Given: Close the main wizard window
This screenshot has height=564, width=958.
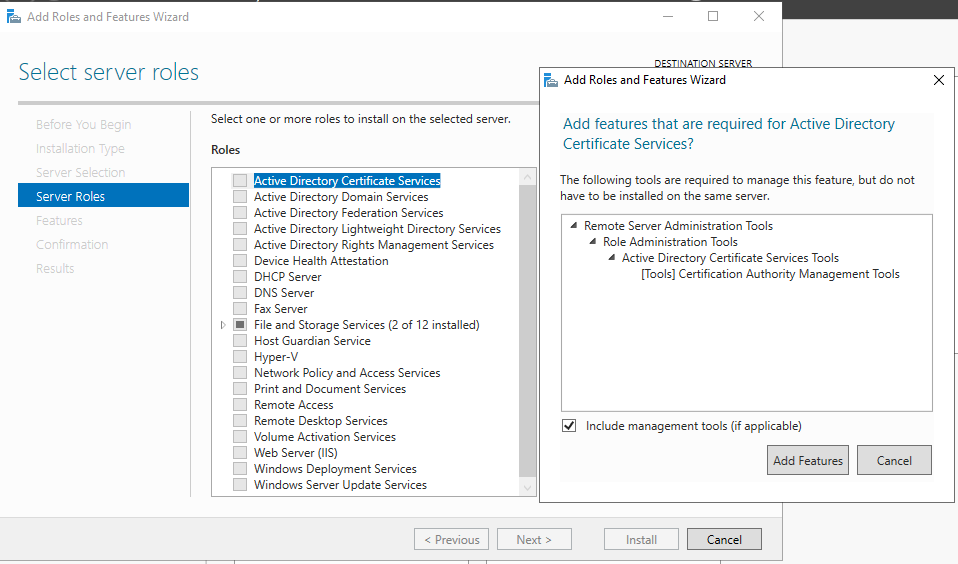Looking at the screenshot, I should click(x=759, y=16).
